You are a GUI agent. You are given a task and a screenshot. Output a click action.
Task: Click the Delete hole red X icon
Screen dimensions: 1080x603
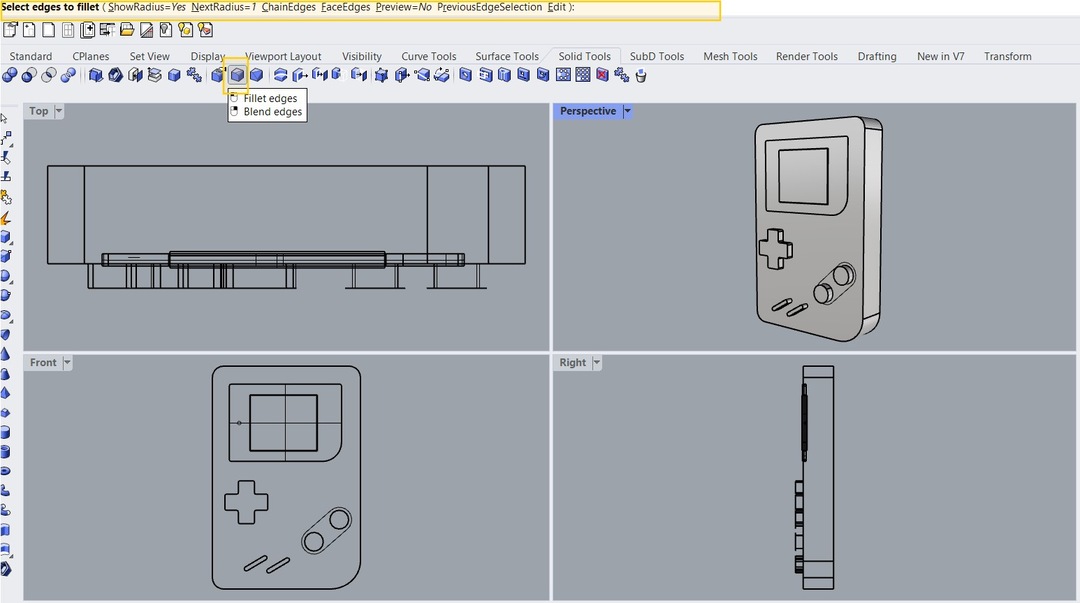pos(602,75)
